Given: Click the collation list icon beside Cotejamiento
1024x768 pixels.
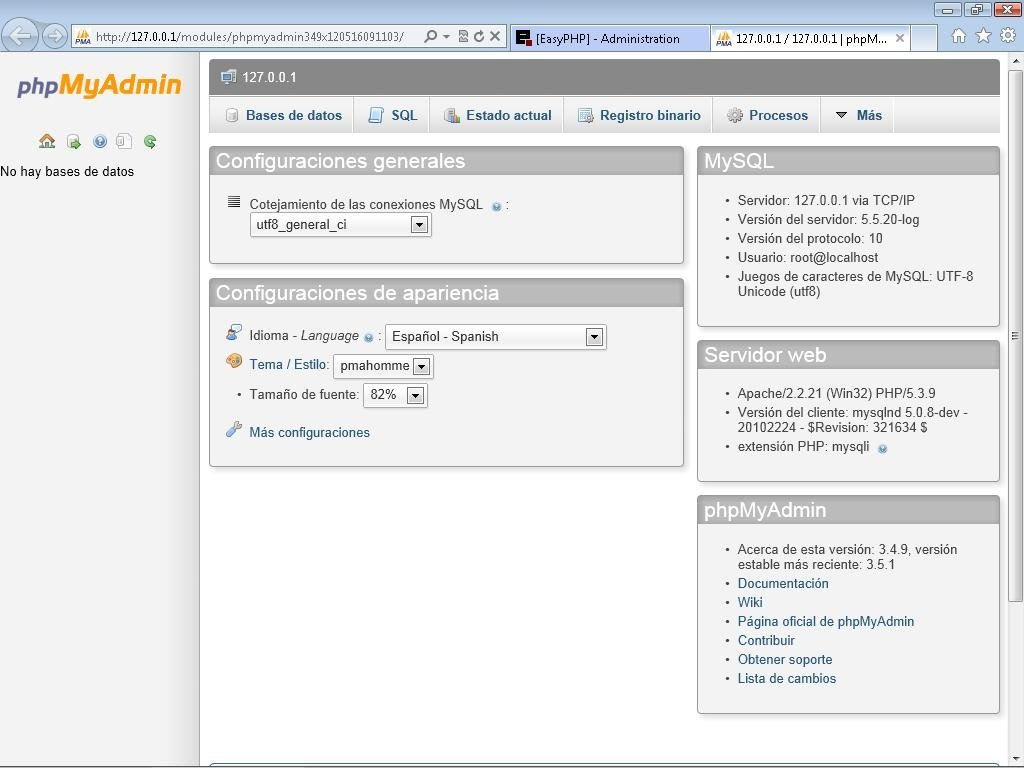Looking at the screenshot, I should 234,202.
